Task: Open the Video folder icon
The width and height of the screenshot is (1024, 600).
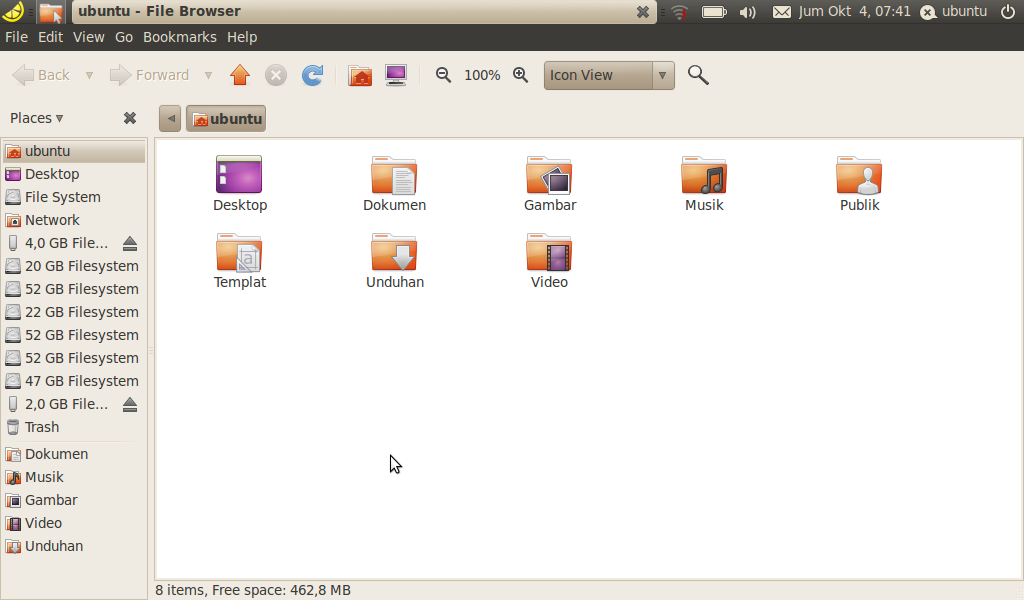Action: click(549, 252)
